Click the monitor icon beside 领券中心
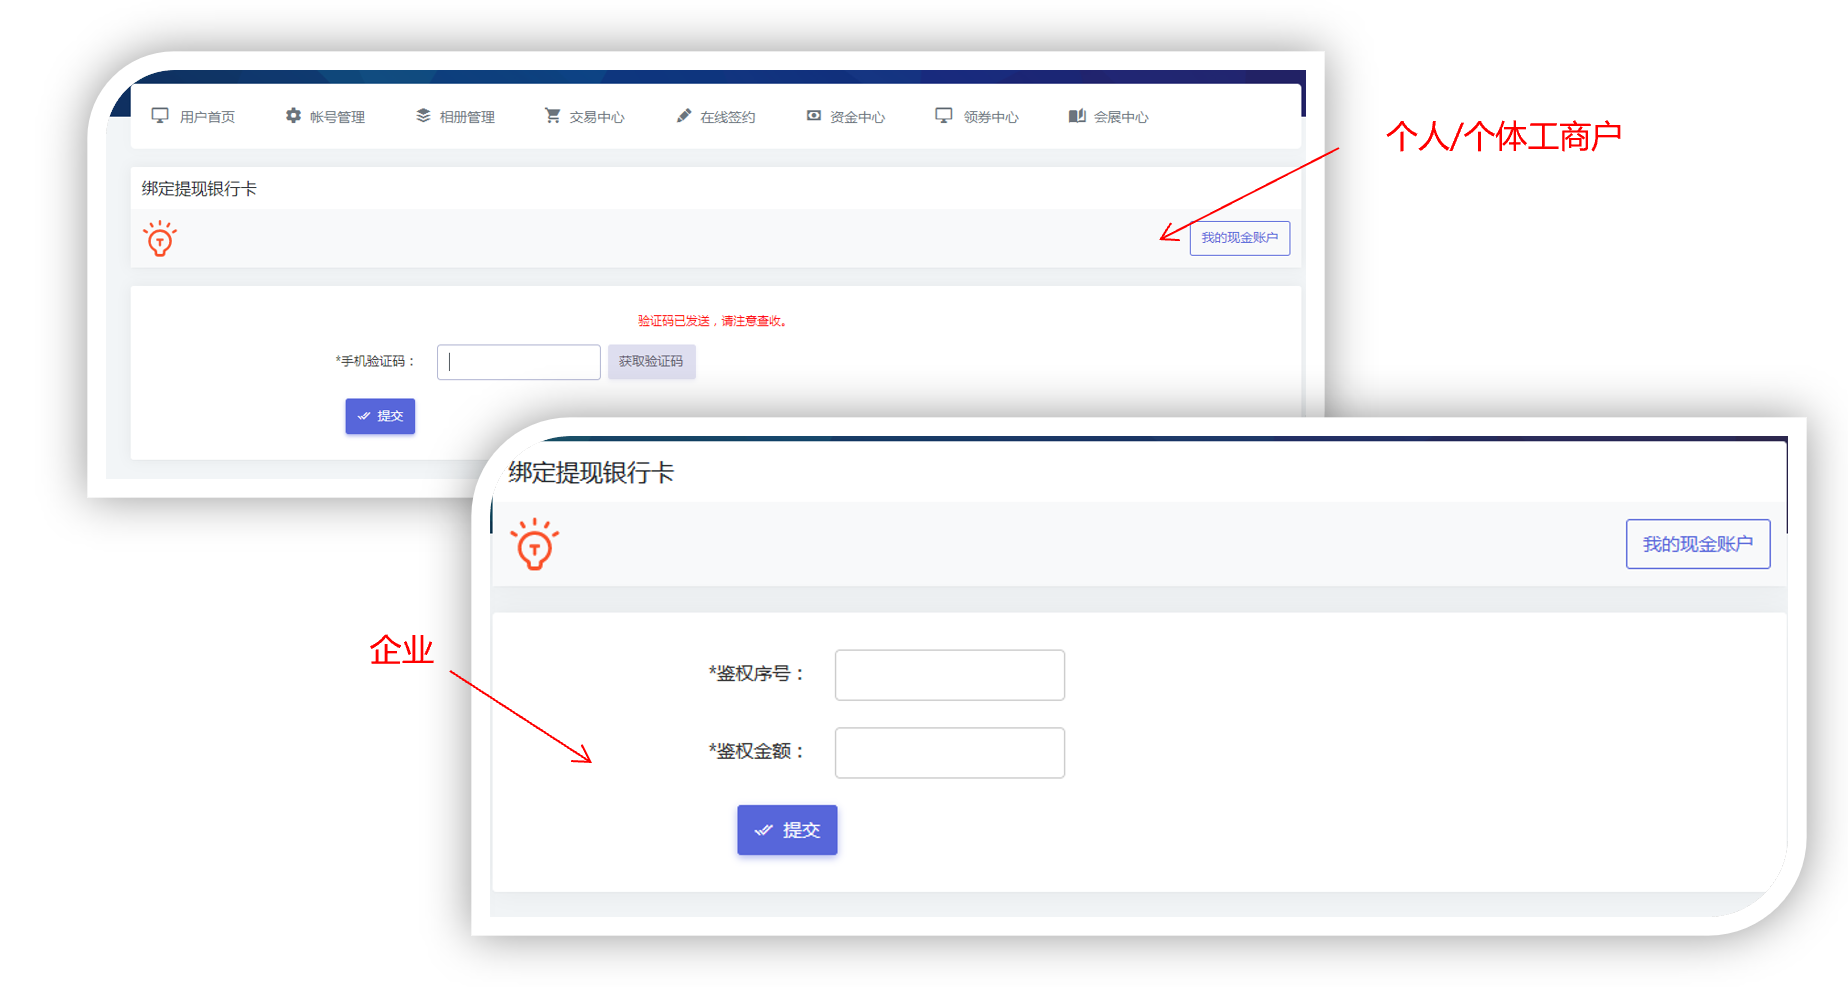Viewport: 1848px width, 987px height. pyautogui.click(x=944, y=116)
